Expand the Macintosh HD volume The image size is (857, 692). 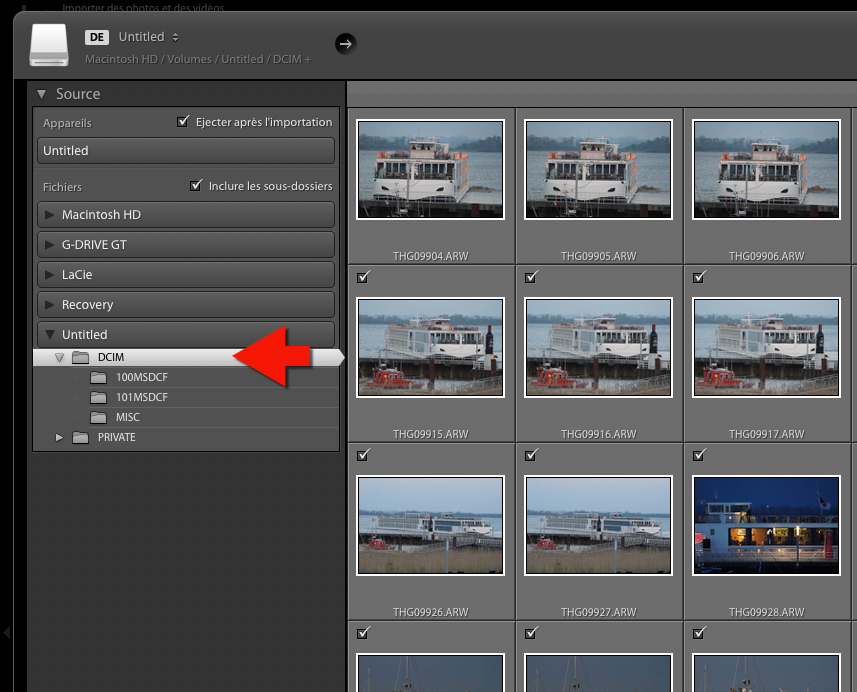tap(50, 215)
